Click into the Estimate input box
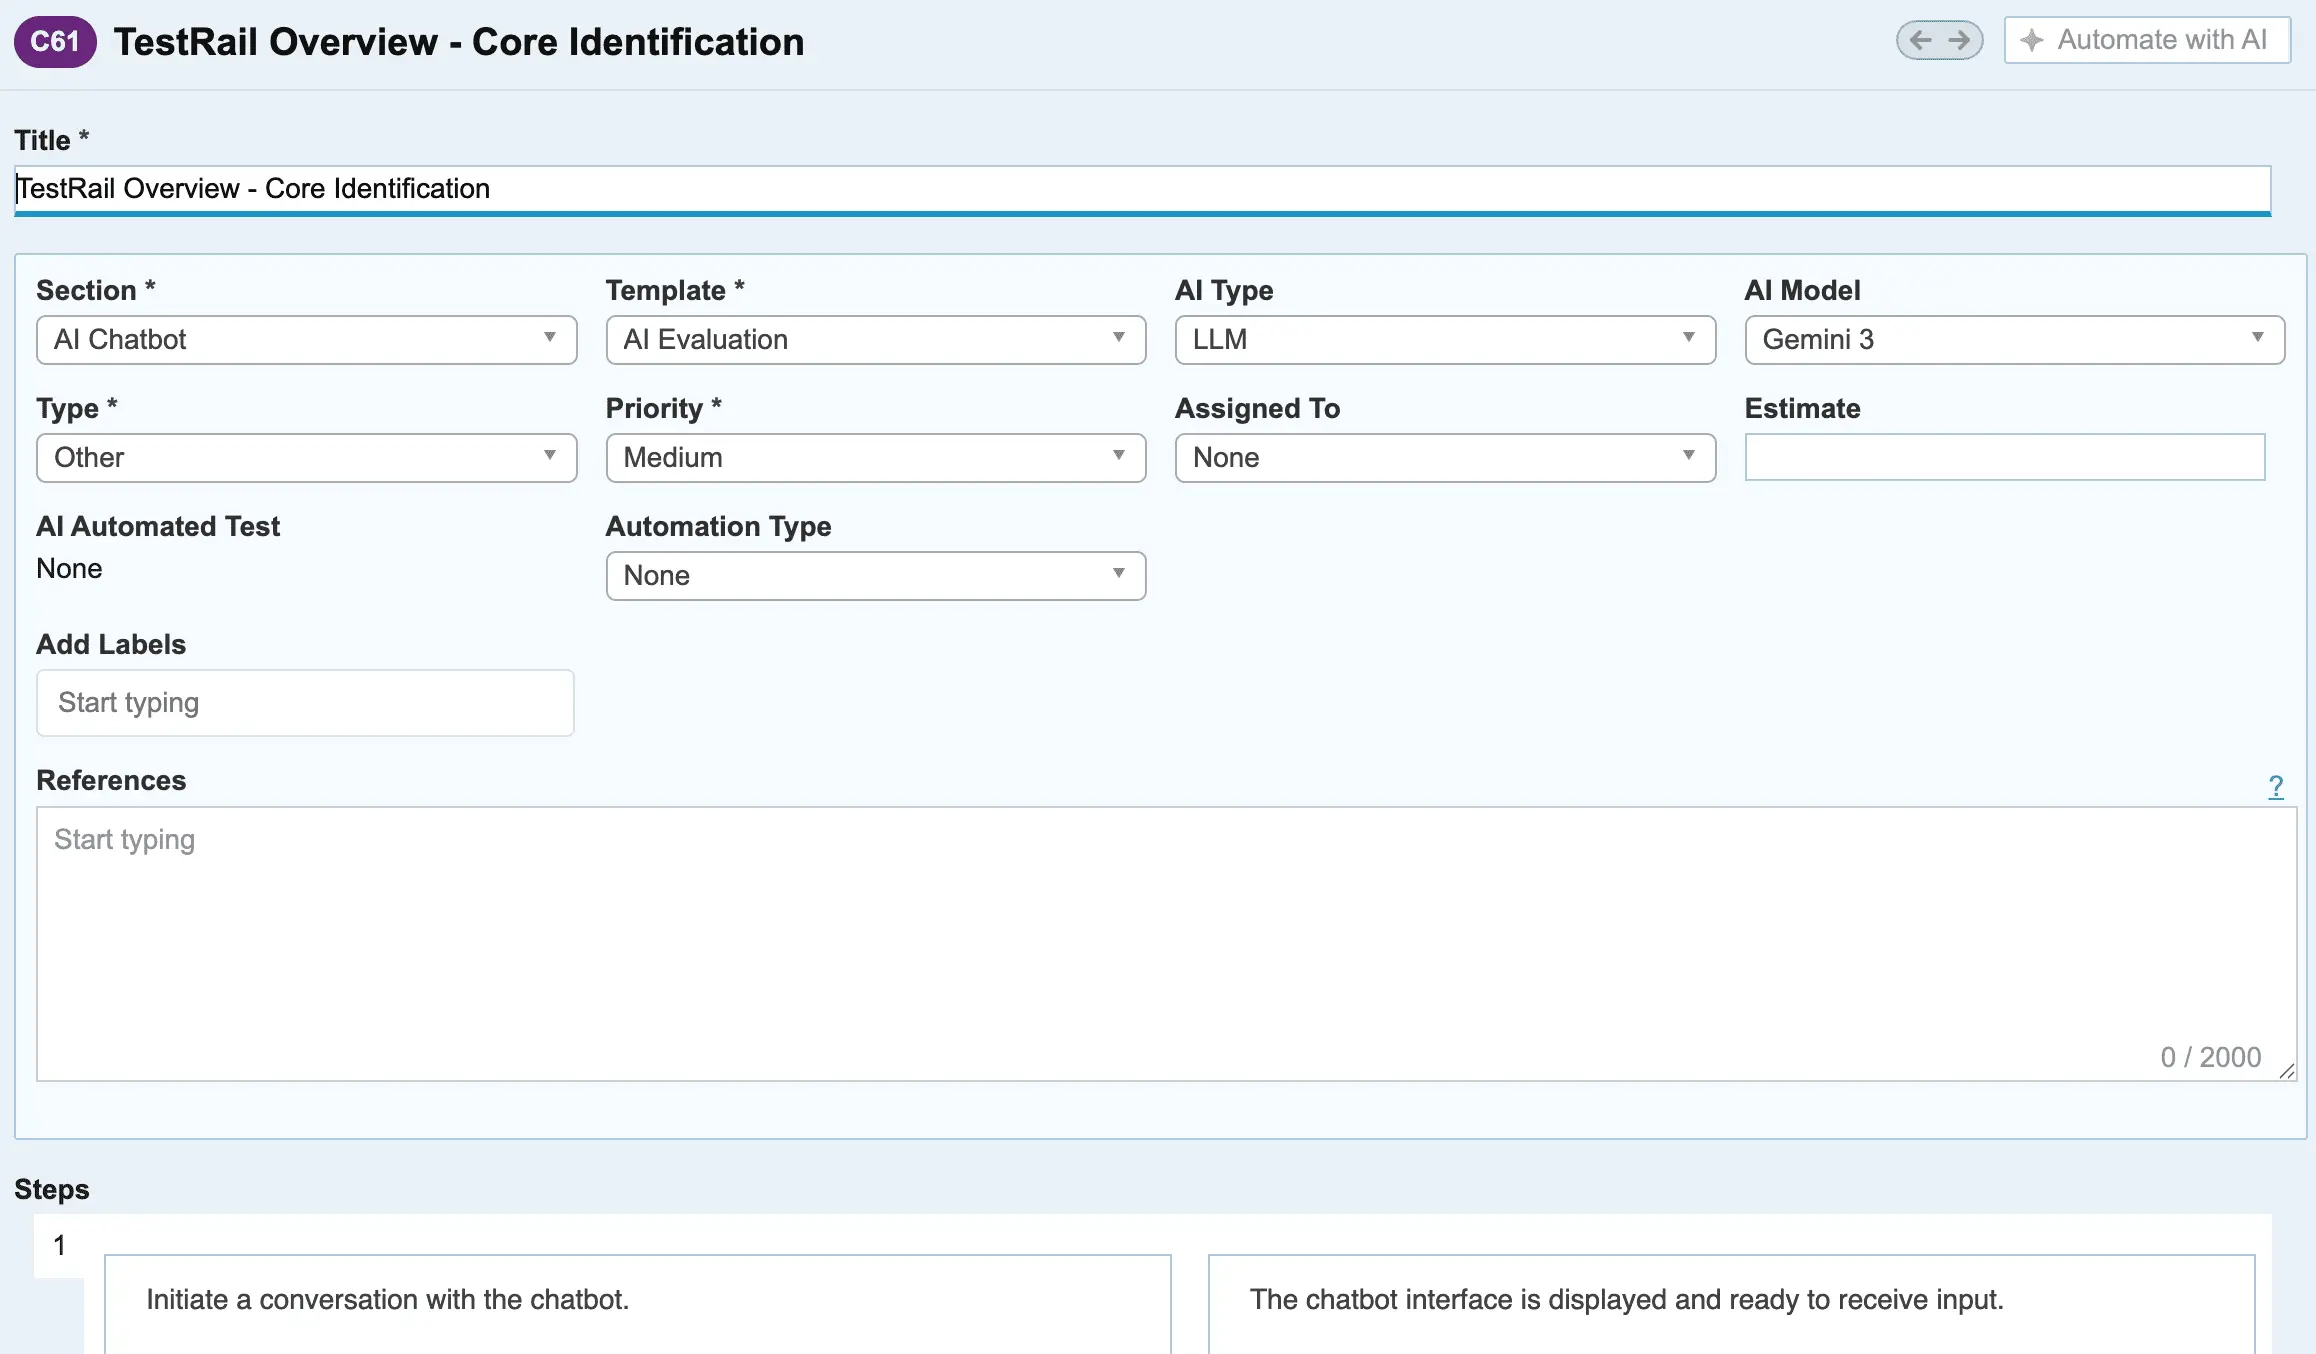 [x=2004, y=457]
